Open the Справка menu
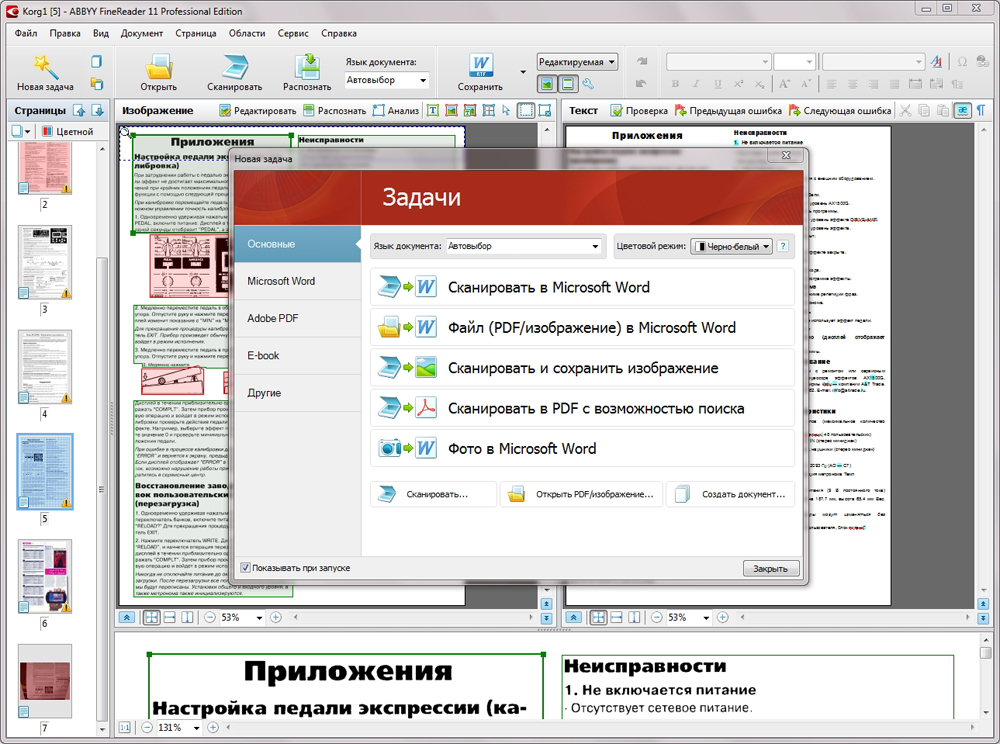Viewport: 1000px width, 744px height. (x=339, y=33)
